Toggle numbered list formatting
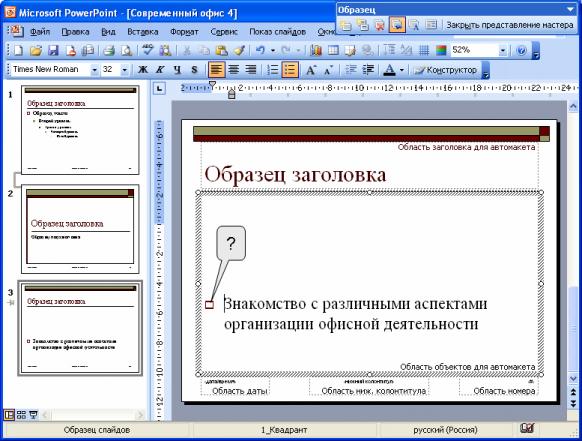Image resolution: width=582 pixels, height=441 pixels. point(272,70)
